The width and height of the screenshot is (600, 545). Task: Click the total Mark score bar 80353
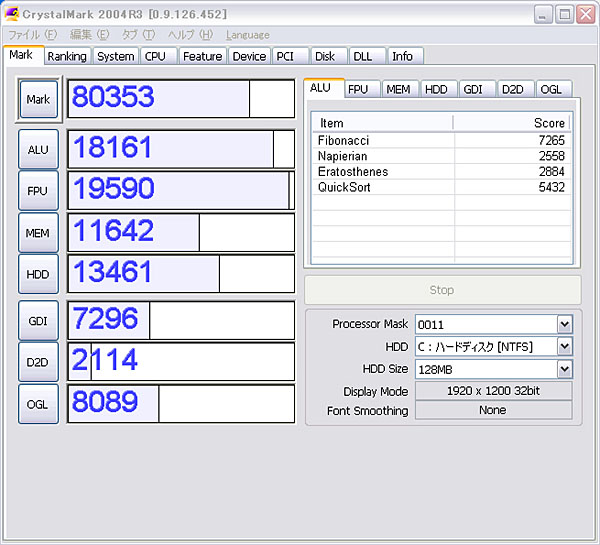pyautogui.click(x=181, y=99)
